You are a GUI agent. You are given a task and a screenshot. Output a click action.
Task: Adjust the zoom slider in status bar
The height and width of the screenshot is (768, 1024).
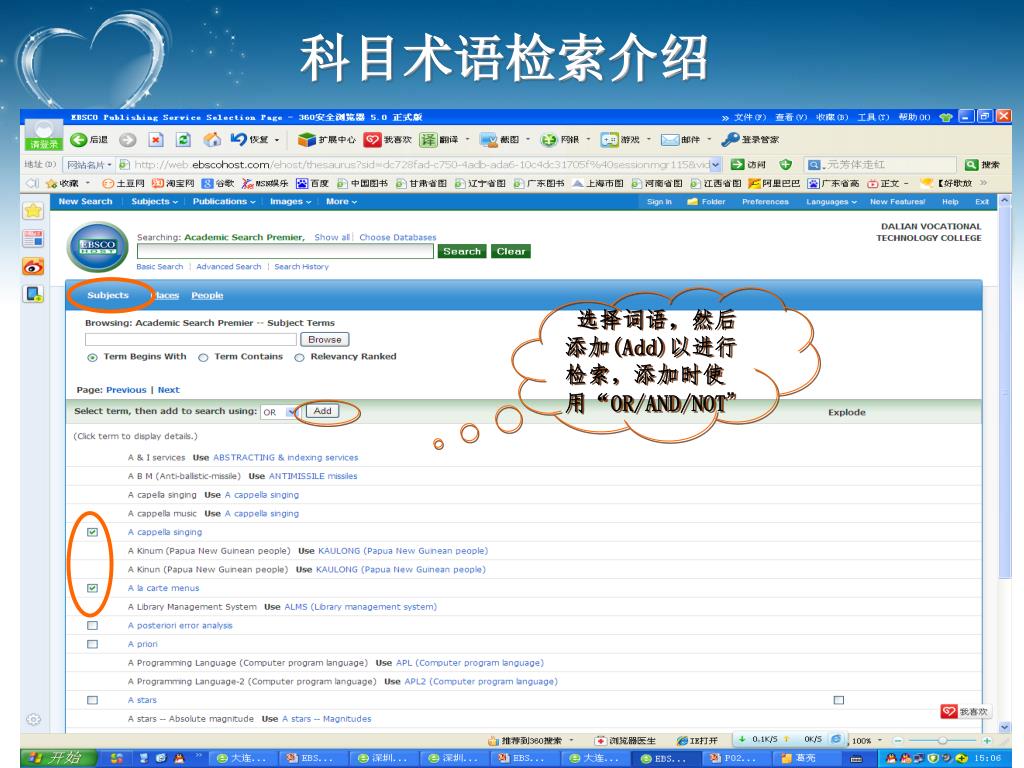coord(942,741)
